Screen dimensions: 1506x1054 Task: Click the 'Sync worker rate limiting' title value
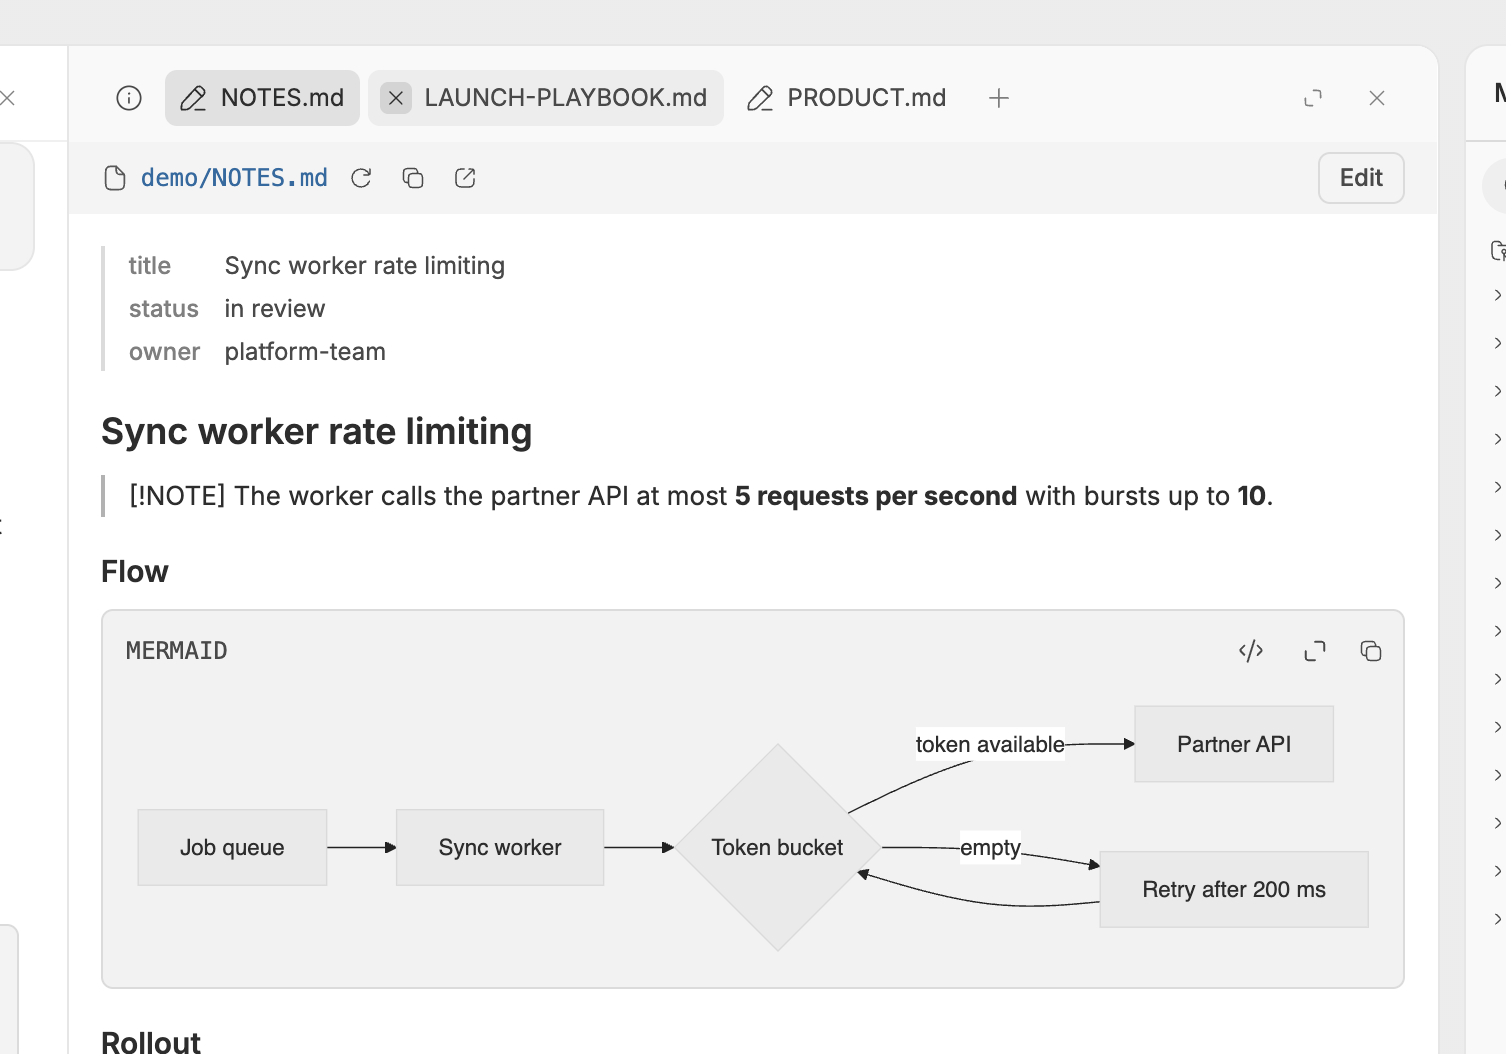pos(365,266)
